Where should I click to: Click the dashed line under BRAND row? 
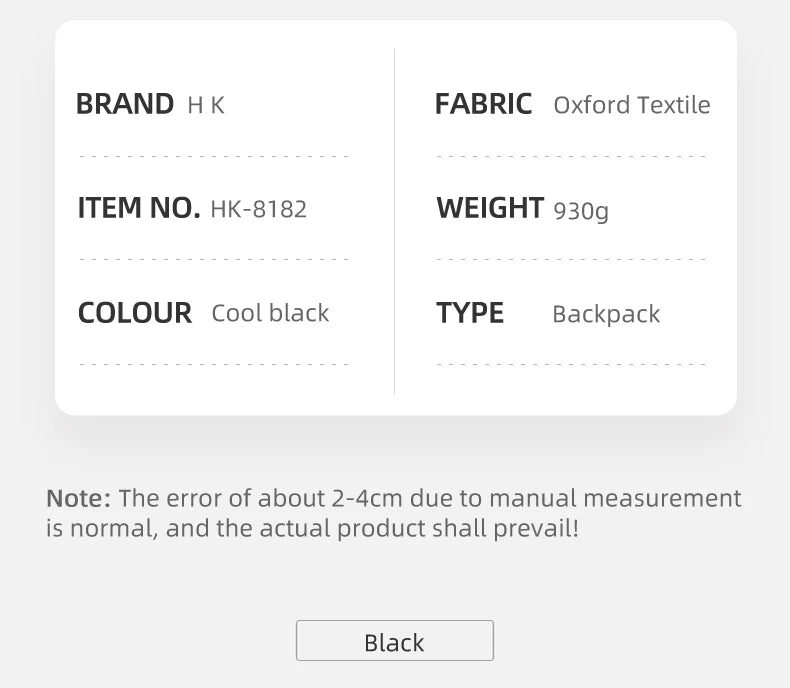[214, 157]
